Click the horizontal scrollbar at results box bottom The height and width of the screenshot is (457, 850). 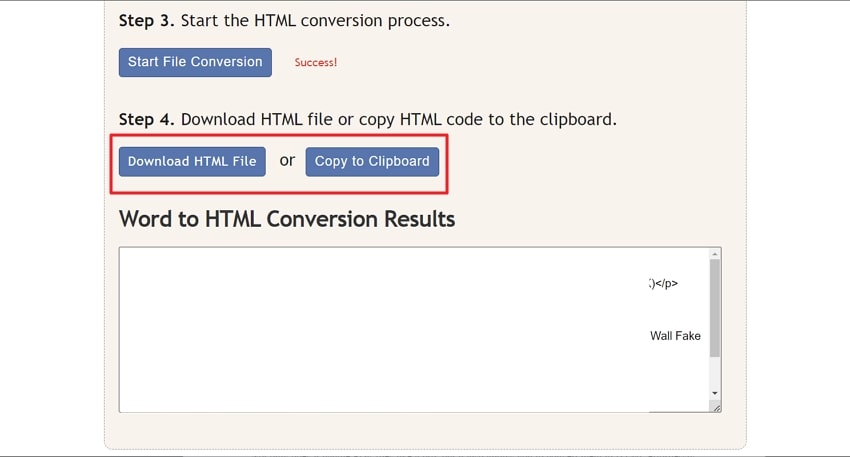680,410
